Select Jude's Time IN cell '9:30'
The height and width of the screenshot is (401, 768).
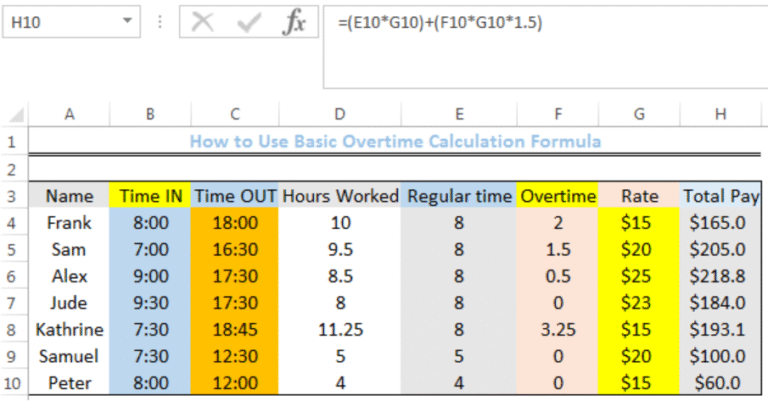pos(150,303)
